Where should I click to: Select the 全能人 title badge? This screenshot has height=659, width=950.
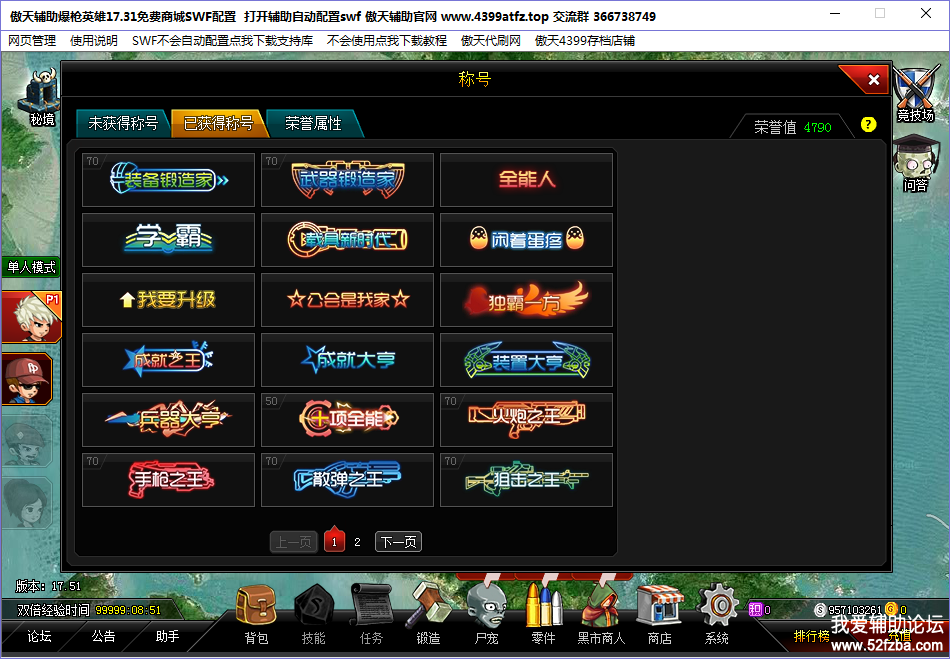[526, 180]
